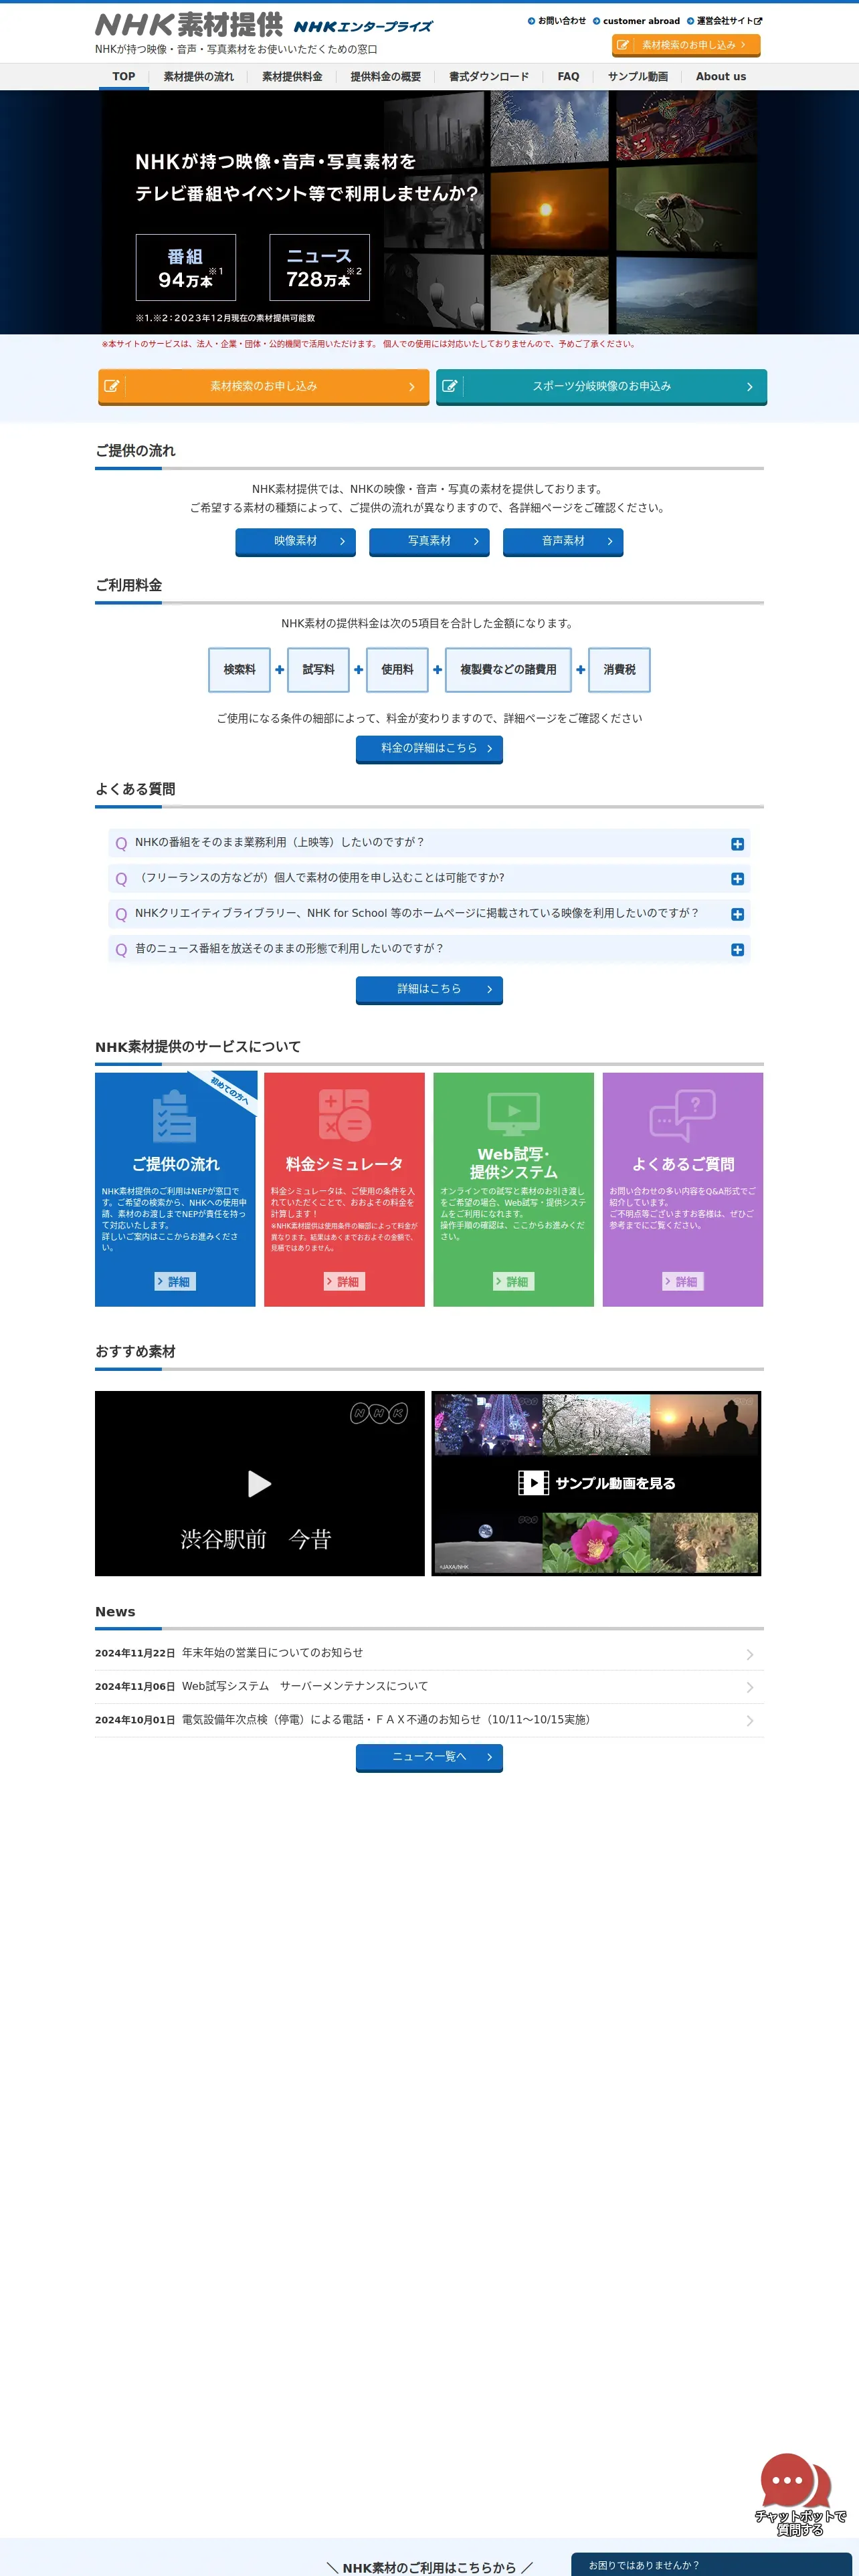The width and height of the screenshot is (859, 2576).
Task: Click the plus icon beside the 業務利用 question
Action: (737, 844)
